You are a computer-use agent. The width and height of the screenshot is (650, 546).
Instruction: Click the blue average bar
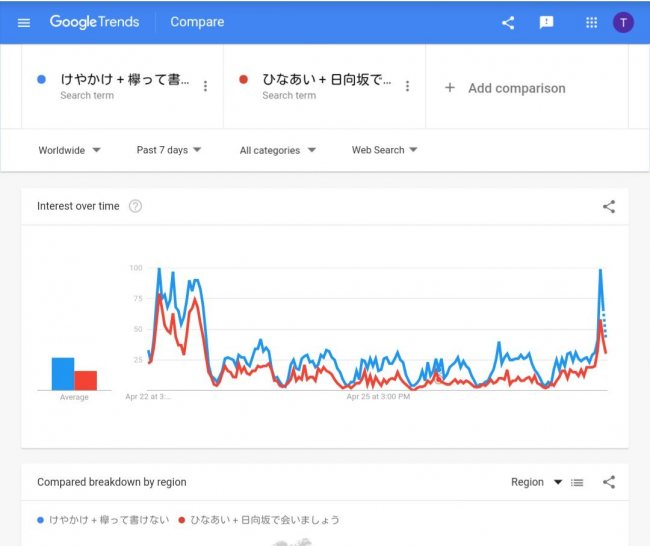click(x=63, y=373)
